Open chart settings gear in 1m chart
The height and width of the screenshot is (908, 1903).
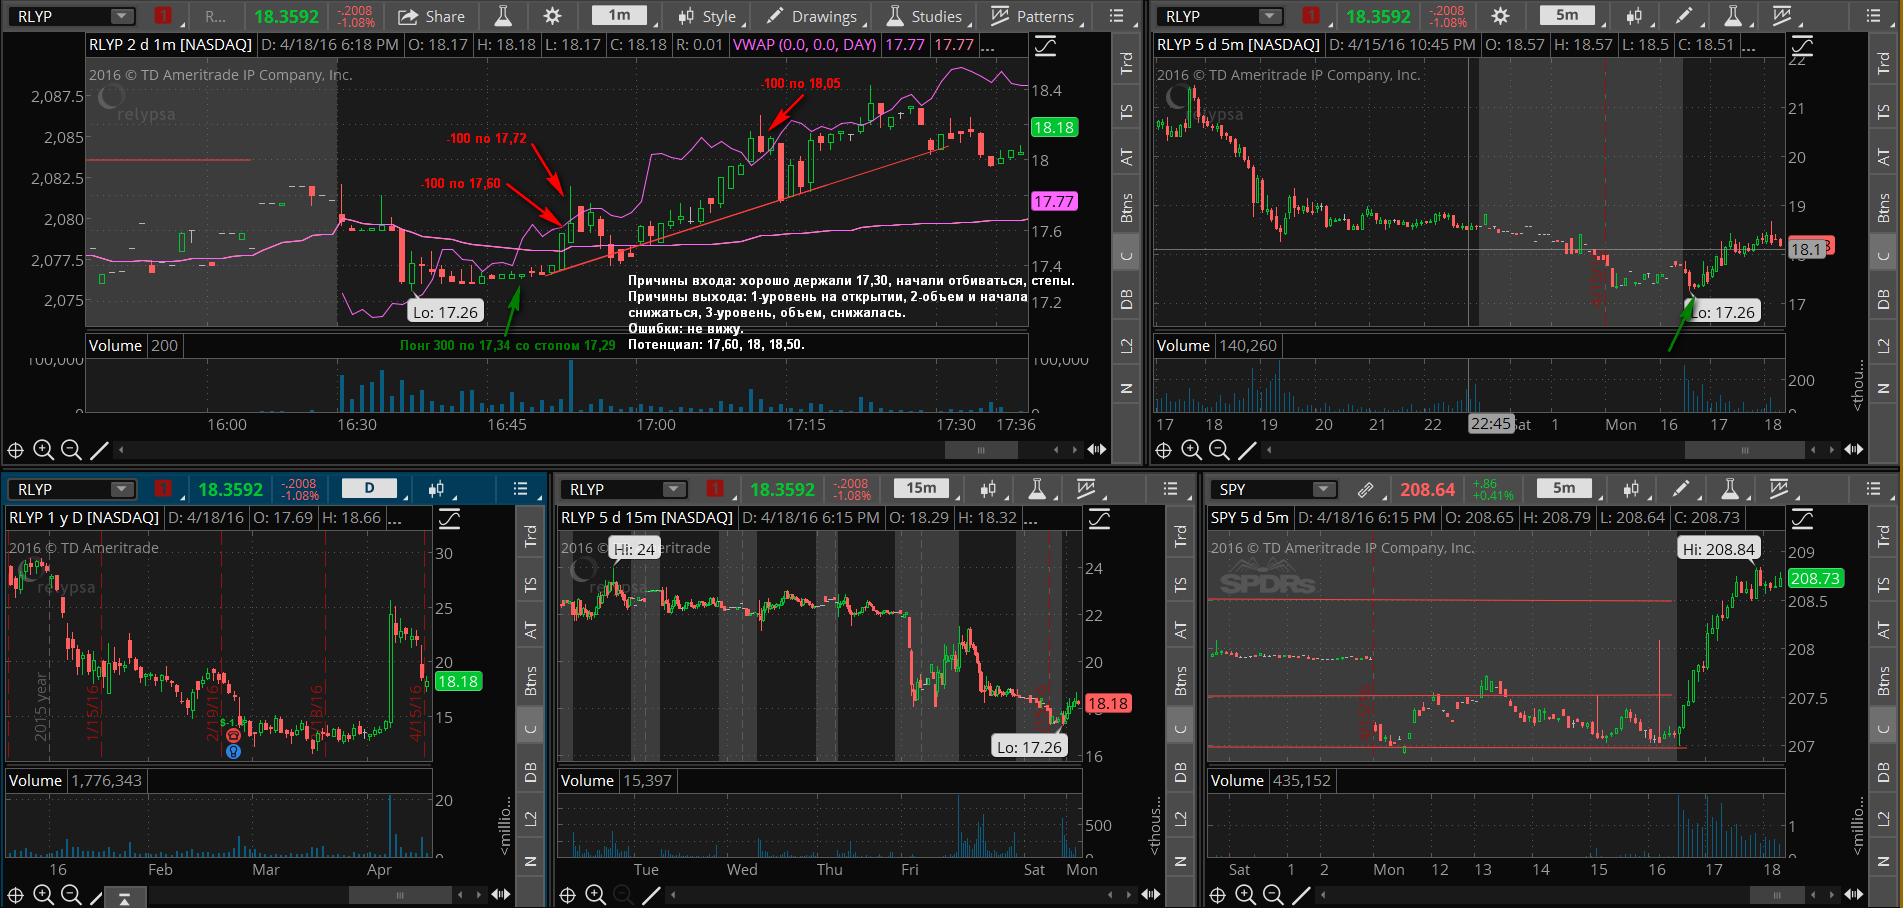tap(552, 16)
